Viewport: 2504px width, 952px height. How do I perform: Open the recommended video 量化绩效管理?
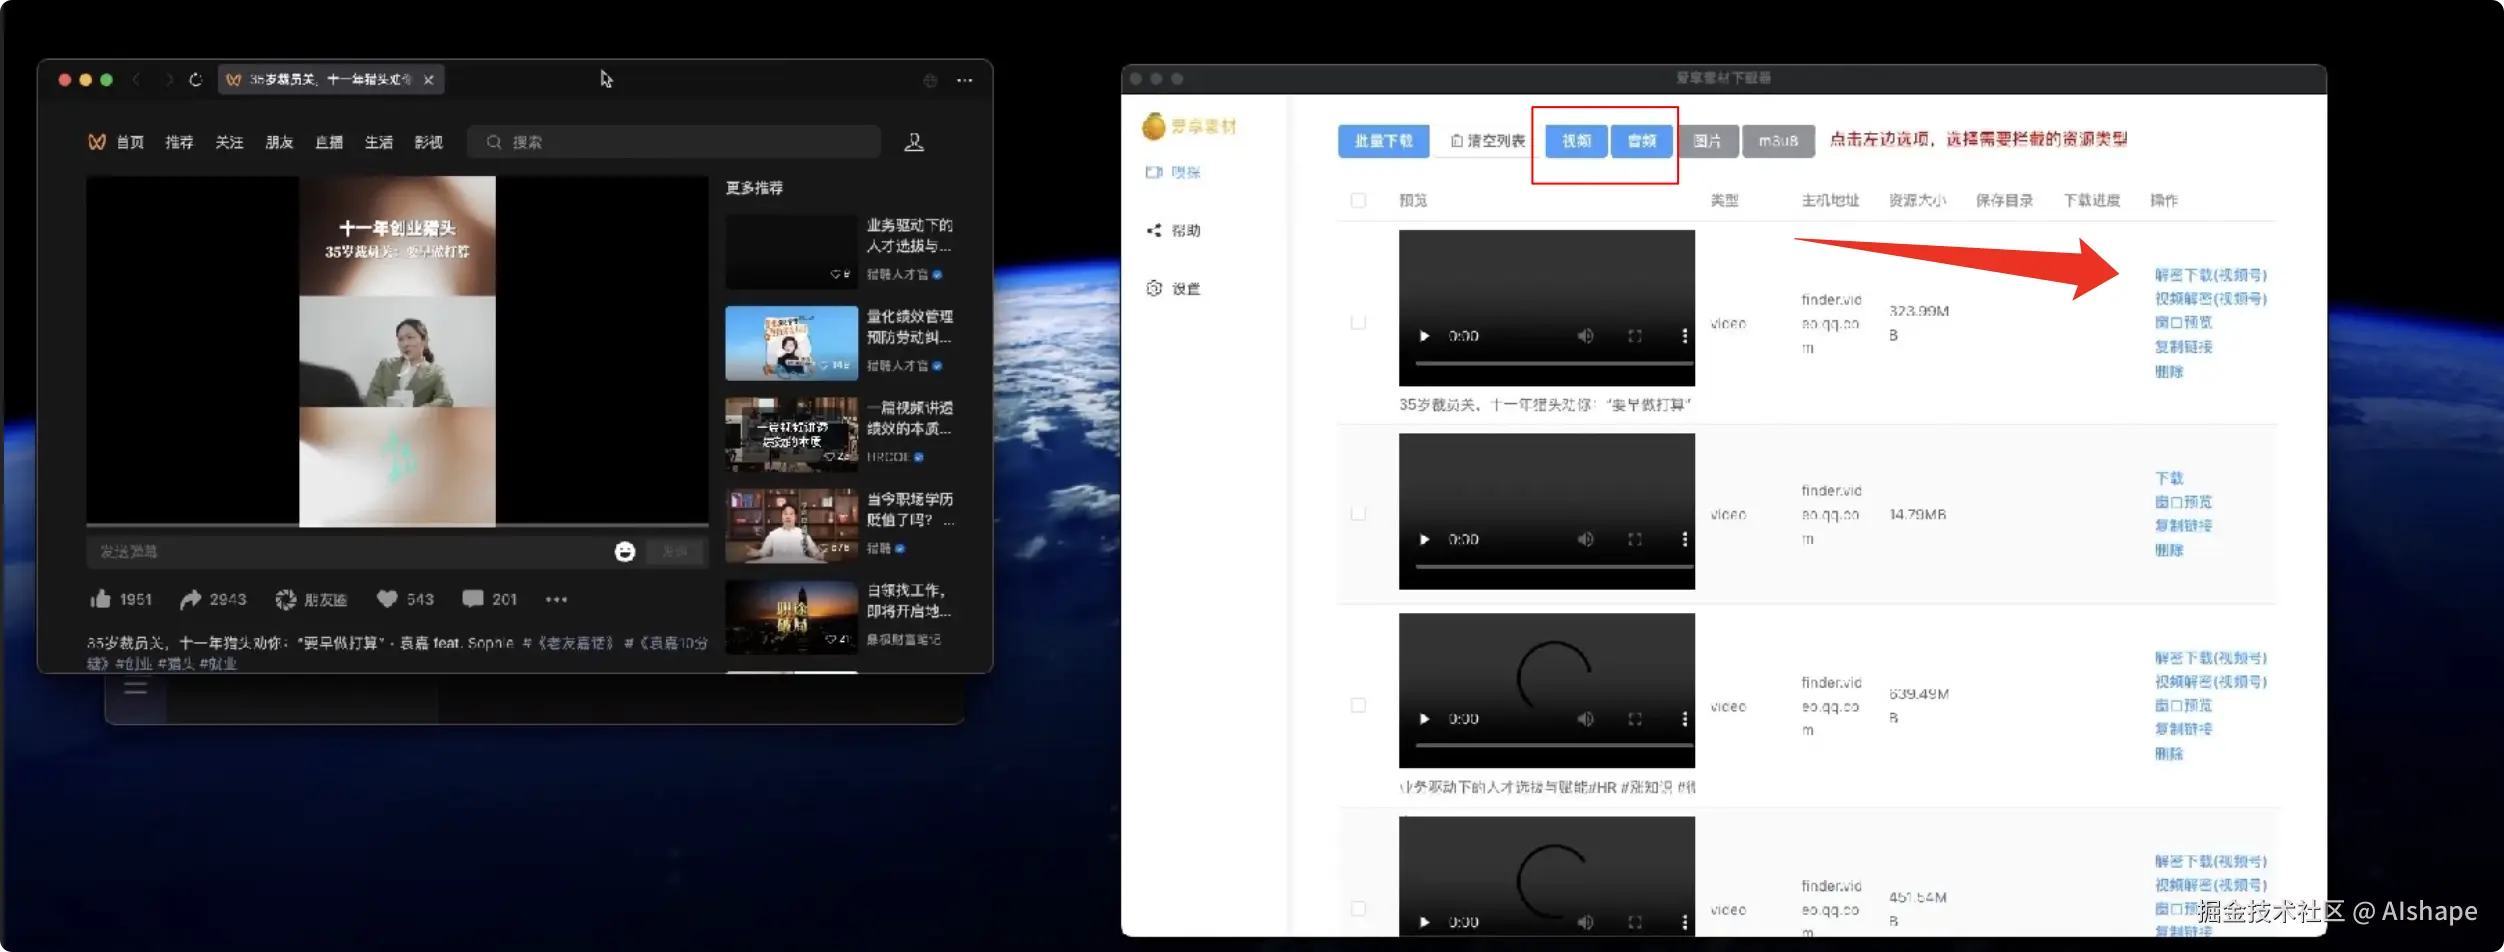[840, 342]
